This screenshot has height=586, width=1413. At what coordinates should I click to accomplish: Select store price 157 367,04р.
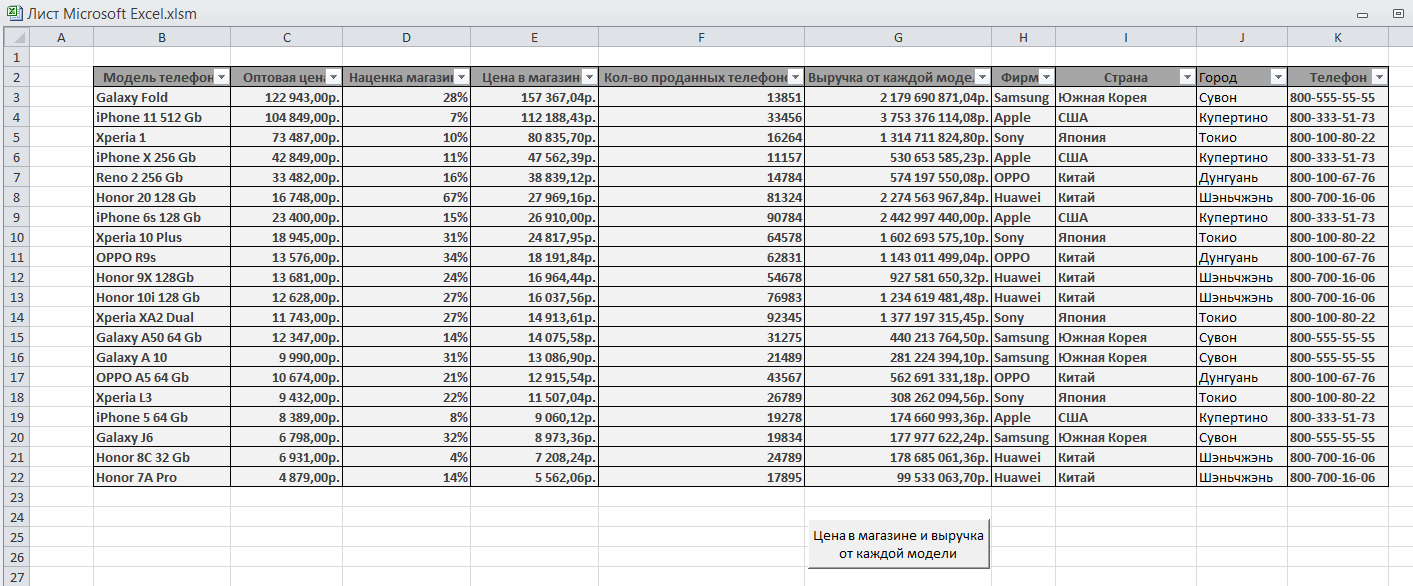click(x=535, y=97)
